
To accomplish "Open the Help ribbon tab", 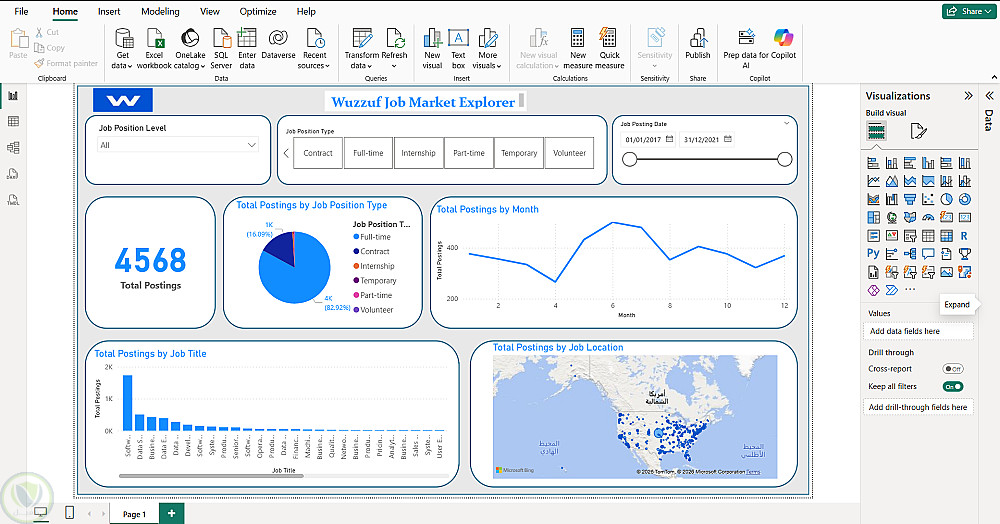I will [x=306, y=11].
